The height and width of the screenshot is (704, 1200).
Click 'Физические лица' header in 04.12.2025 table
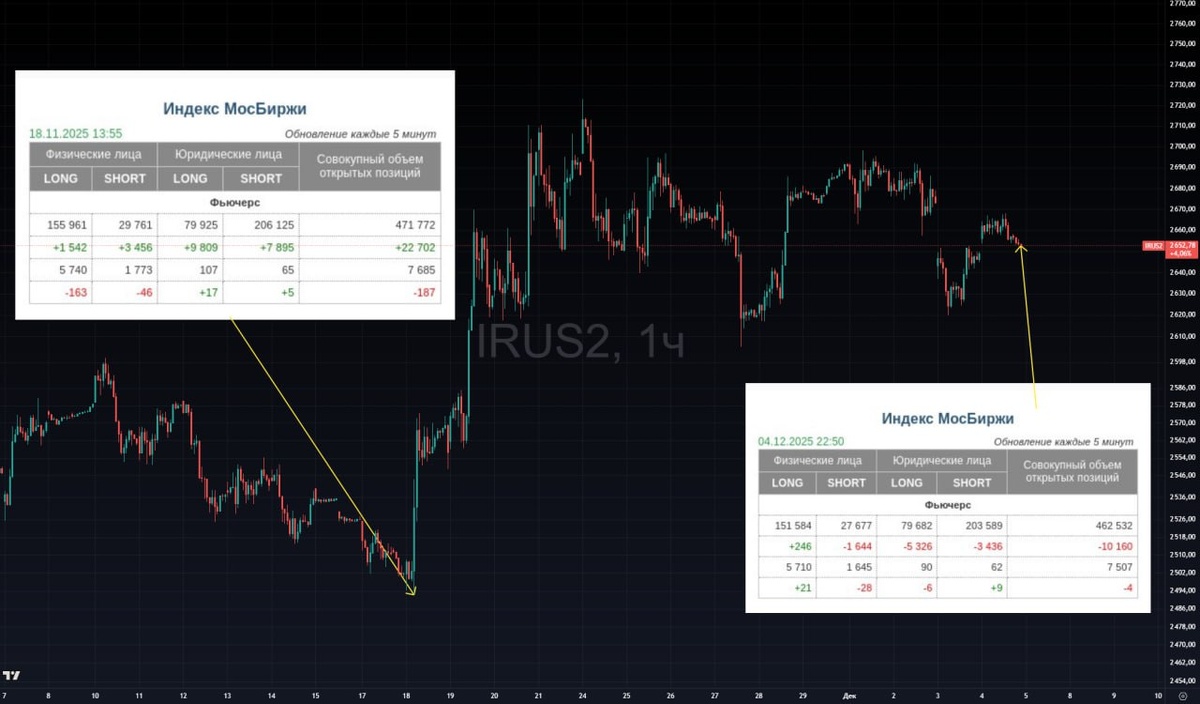[817, 461]
